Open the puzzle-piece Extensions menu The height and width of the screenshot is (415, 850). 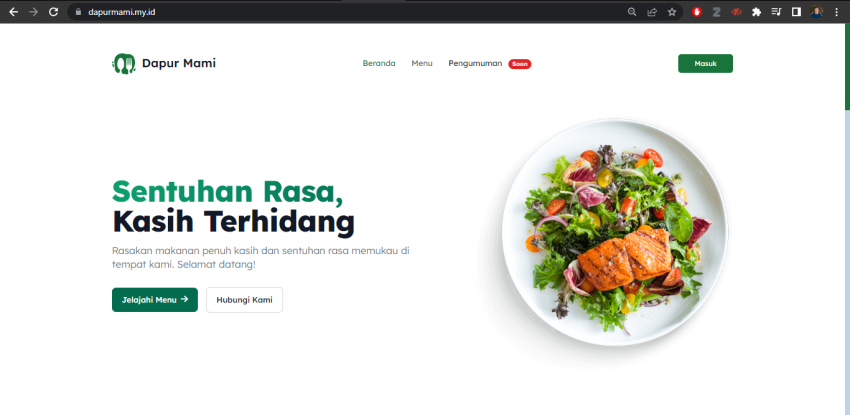click(x=756, y=12)
